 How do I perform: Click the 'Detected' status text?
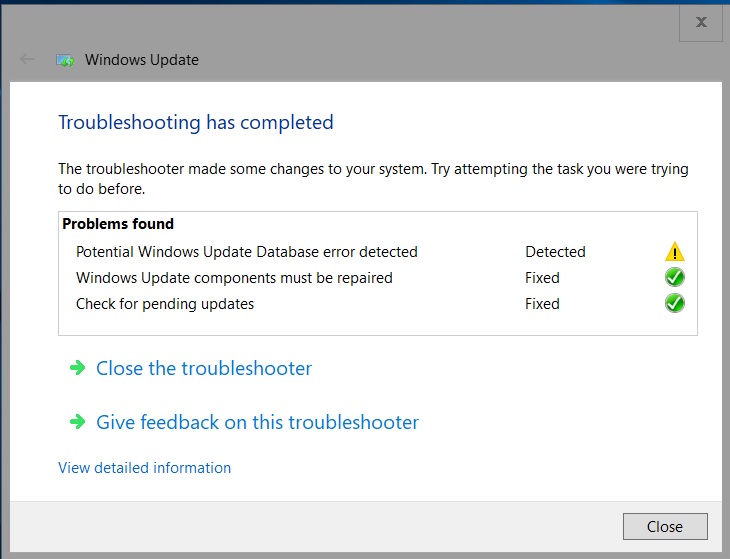[555, 252]
